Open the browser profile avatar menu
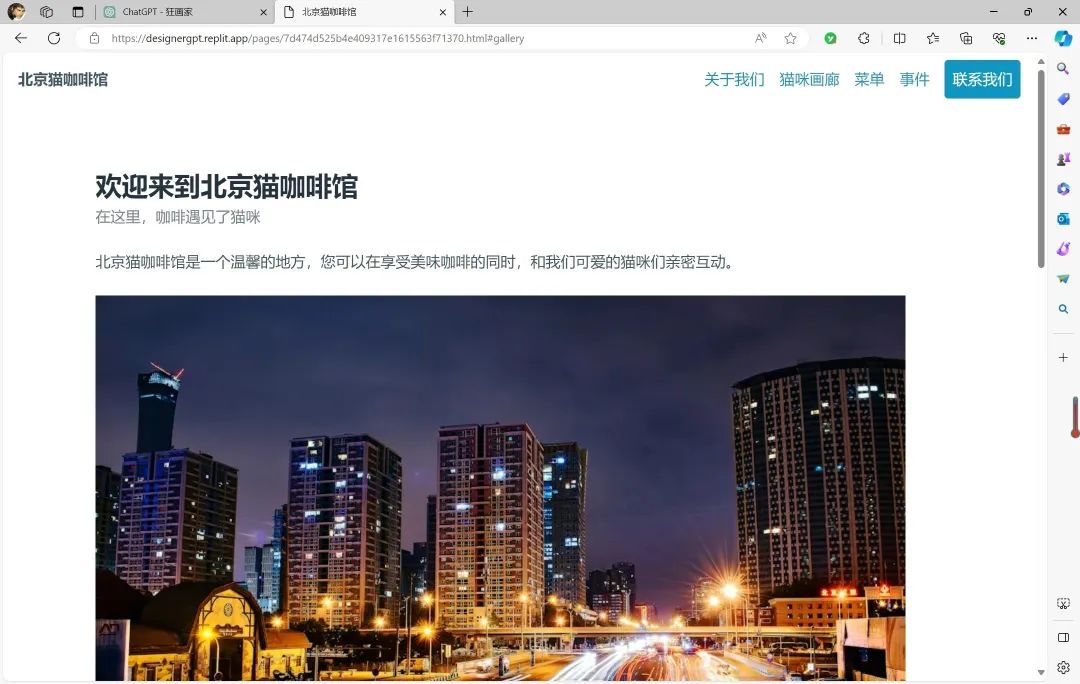 coord(16,12)
